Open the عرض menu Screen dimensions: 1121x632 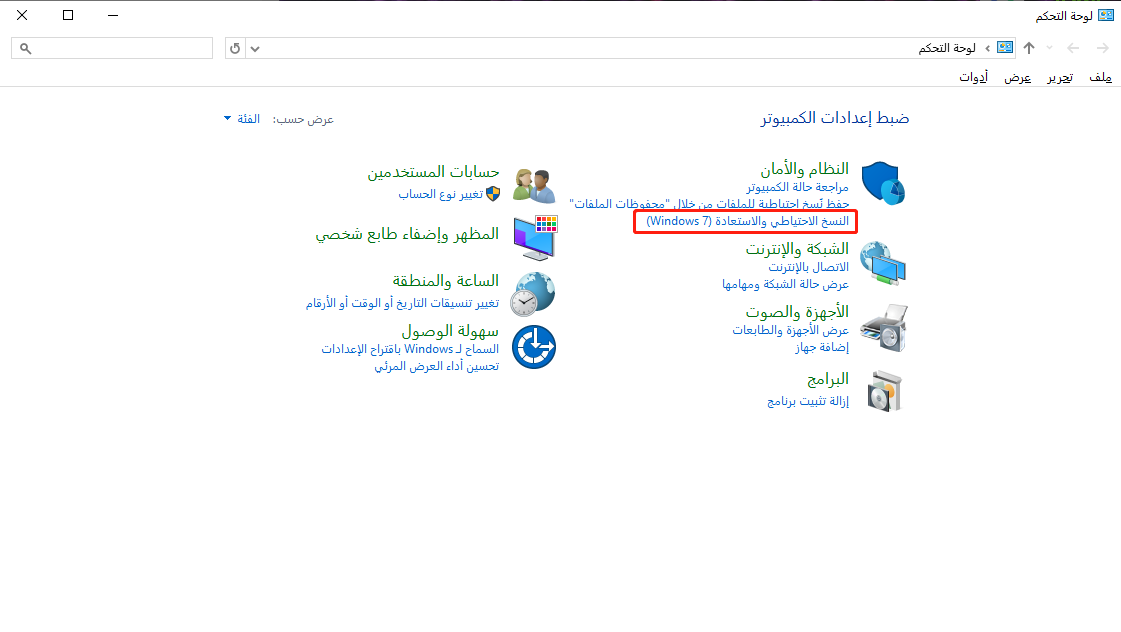1017,77
